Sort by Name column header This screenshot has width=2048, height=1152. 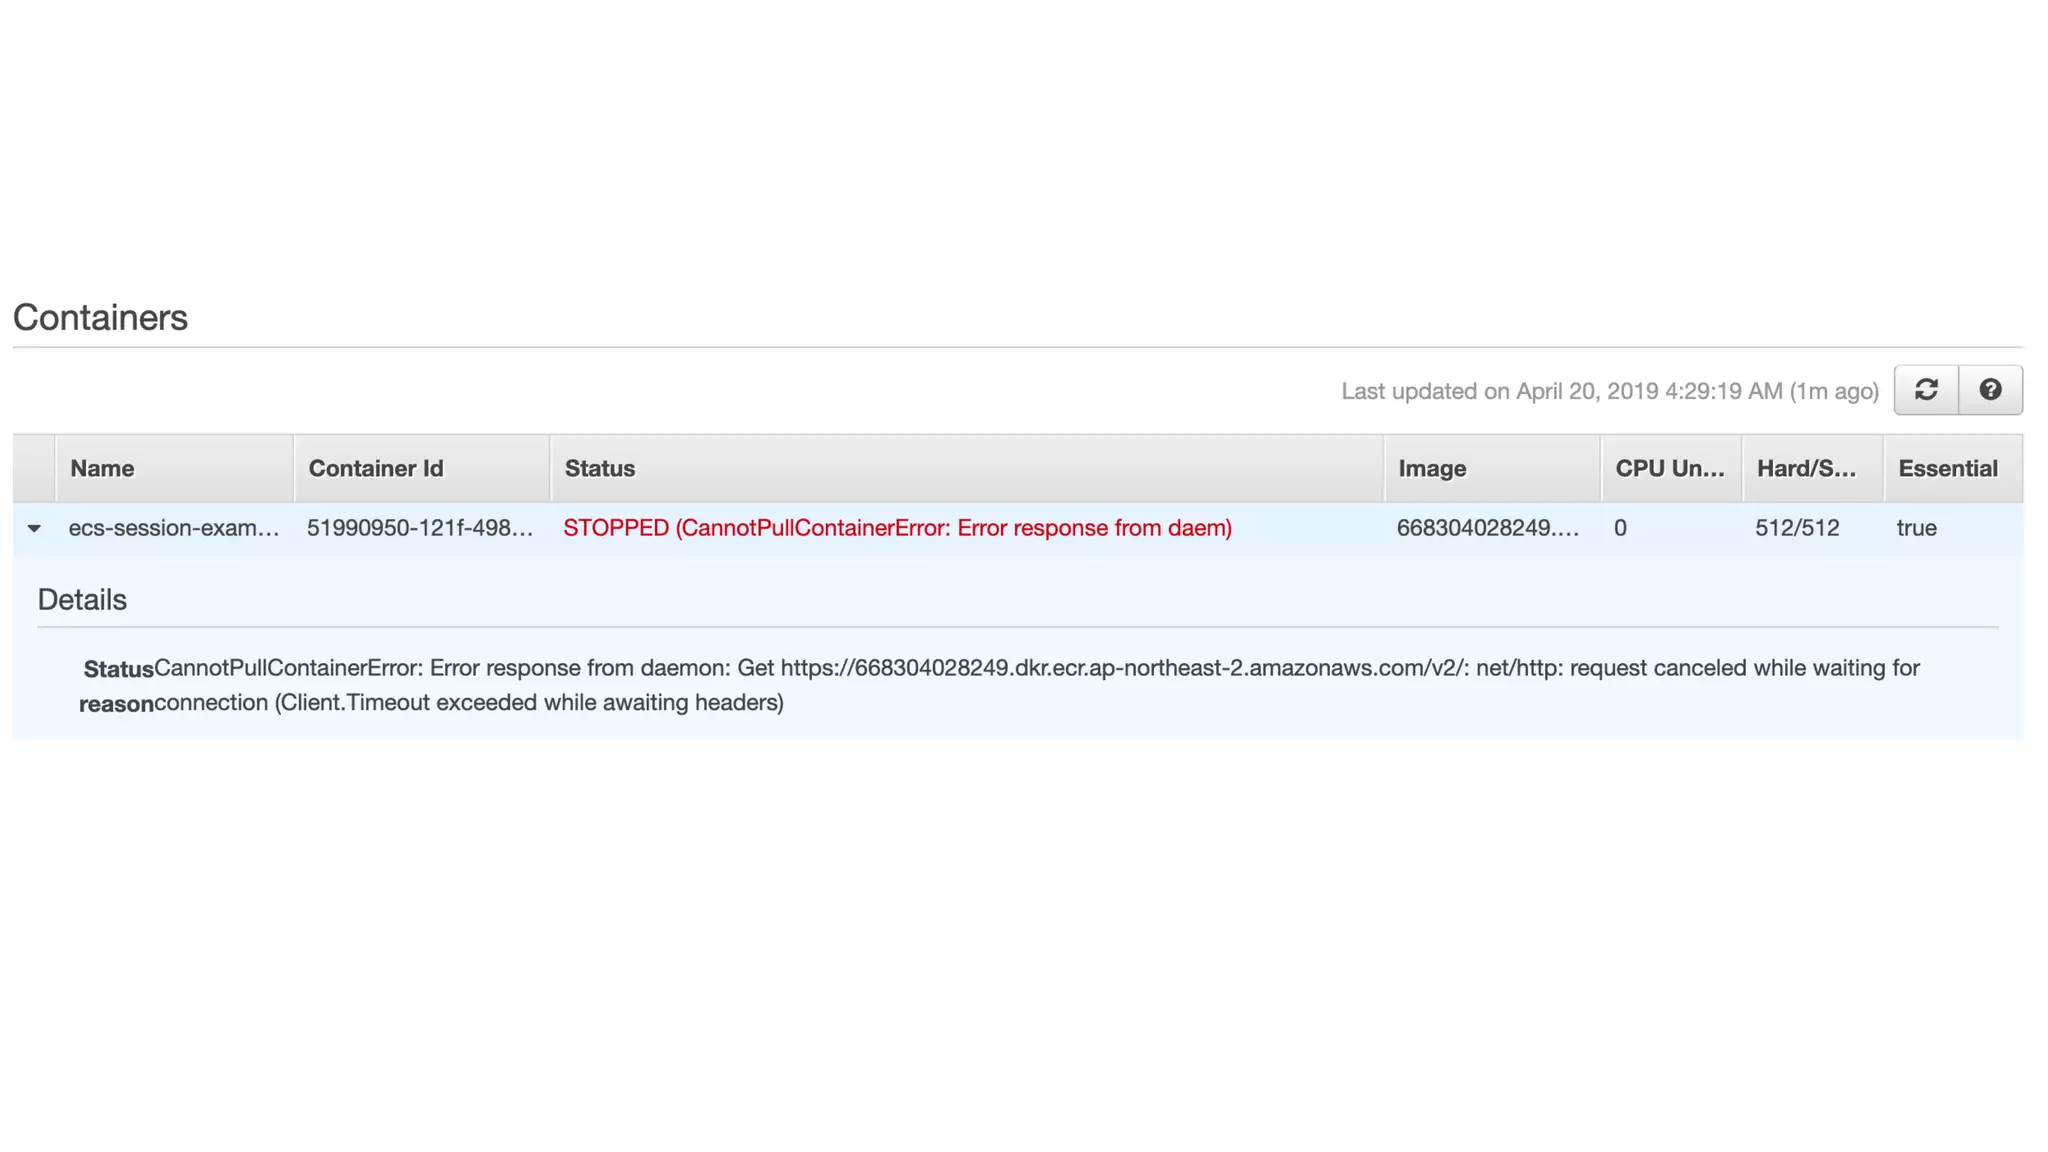(102, 468)
